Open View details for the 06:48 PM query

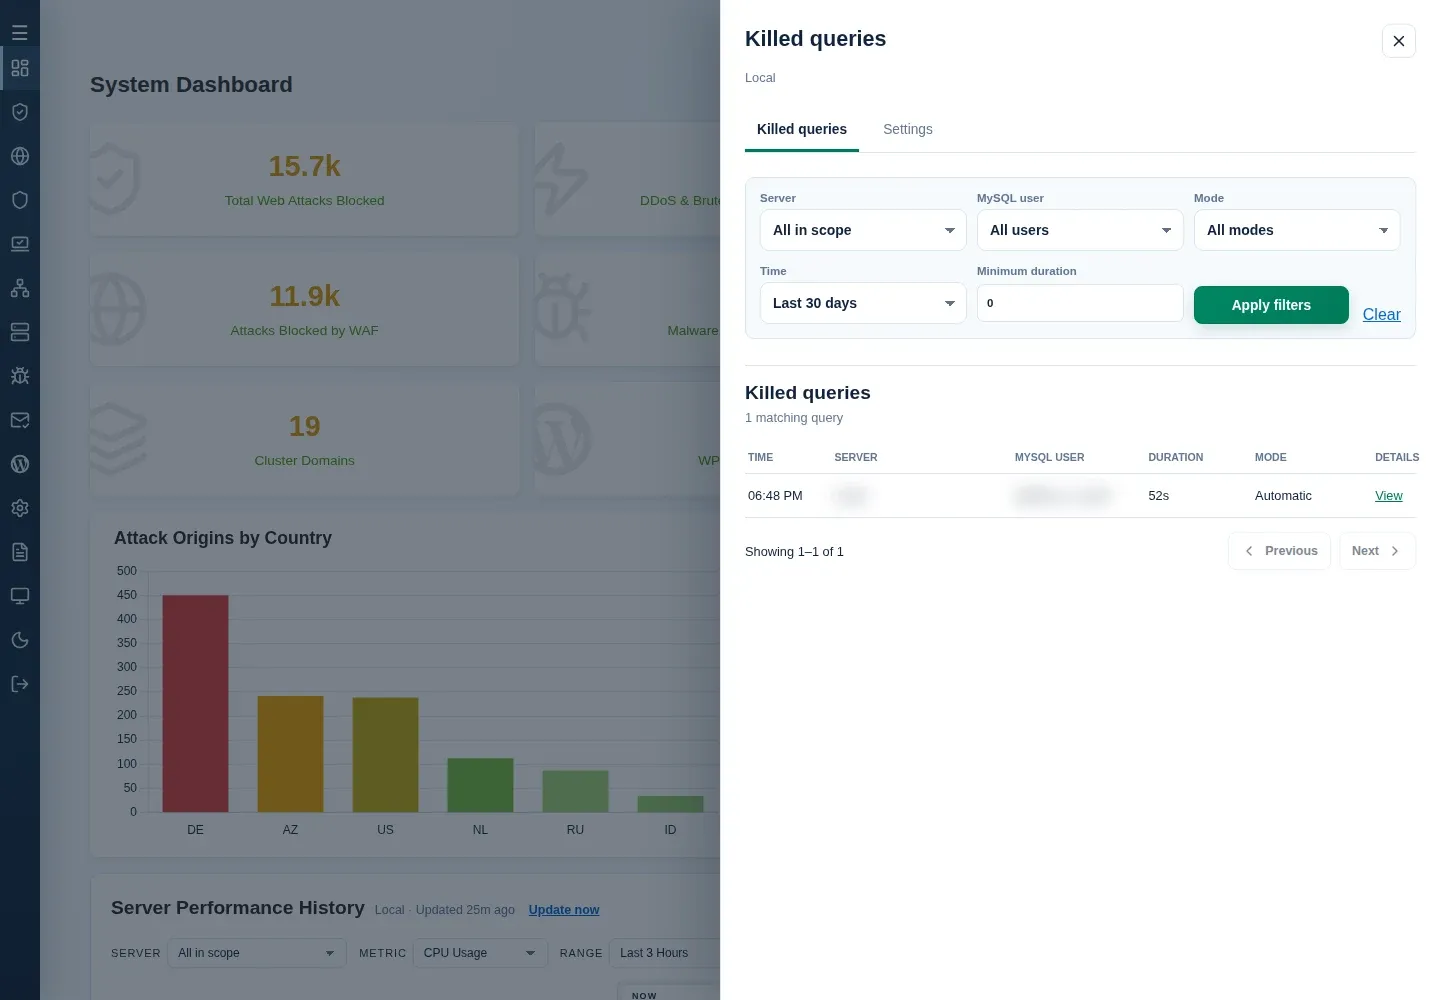[x=1388, y=496]
